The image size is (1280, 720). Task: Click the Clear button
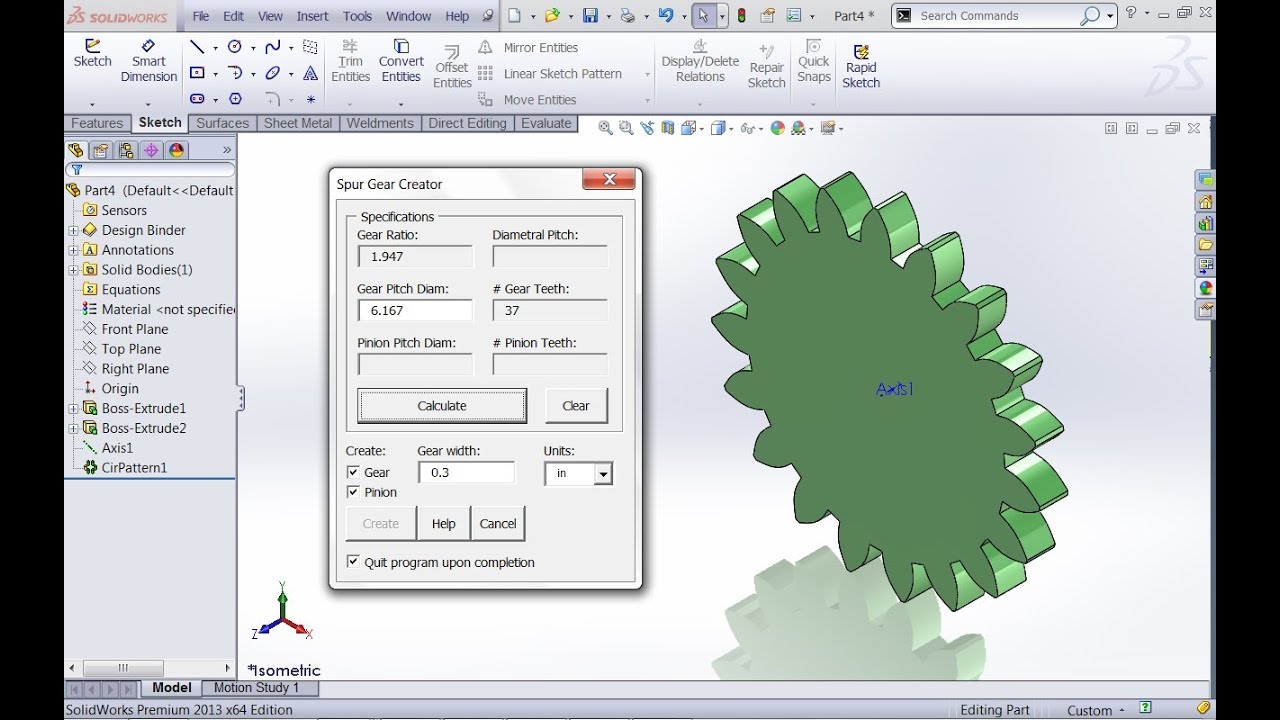576,406
